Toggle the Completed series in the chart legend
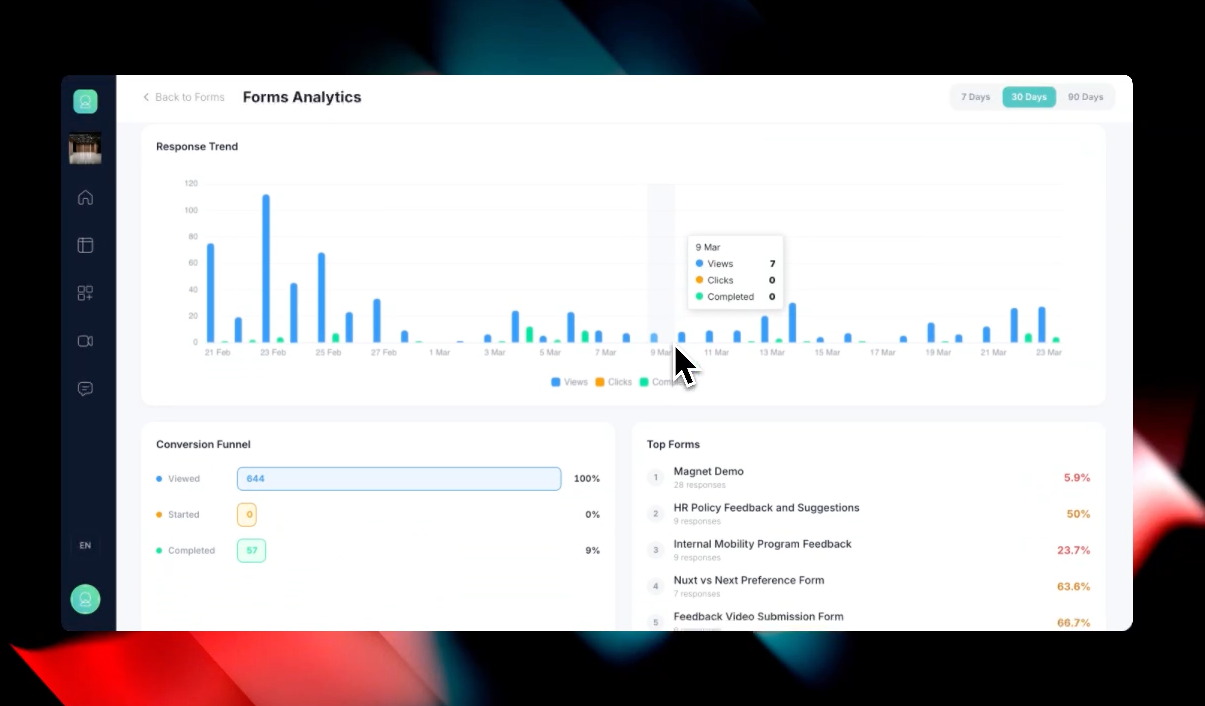1205x706 pixels. pos(661,381)
